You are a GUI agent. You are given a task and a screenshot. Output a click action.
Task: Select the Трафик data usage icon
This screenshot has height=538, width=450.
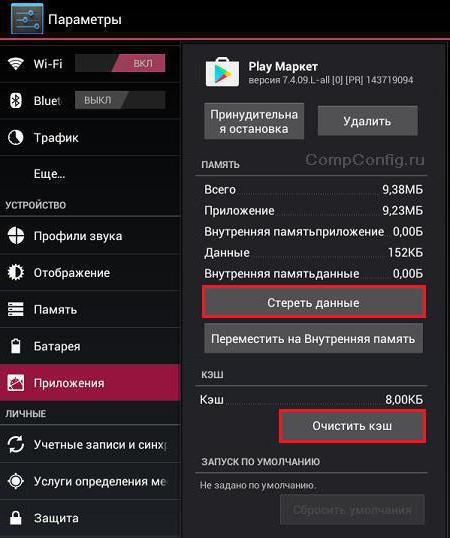16,138
